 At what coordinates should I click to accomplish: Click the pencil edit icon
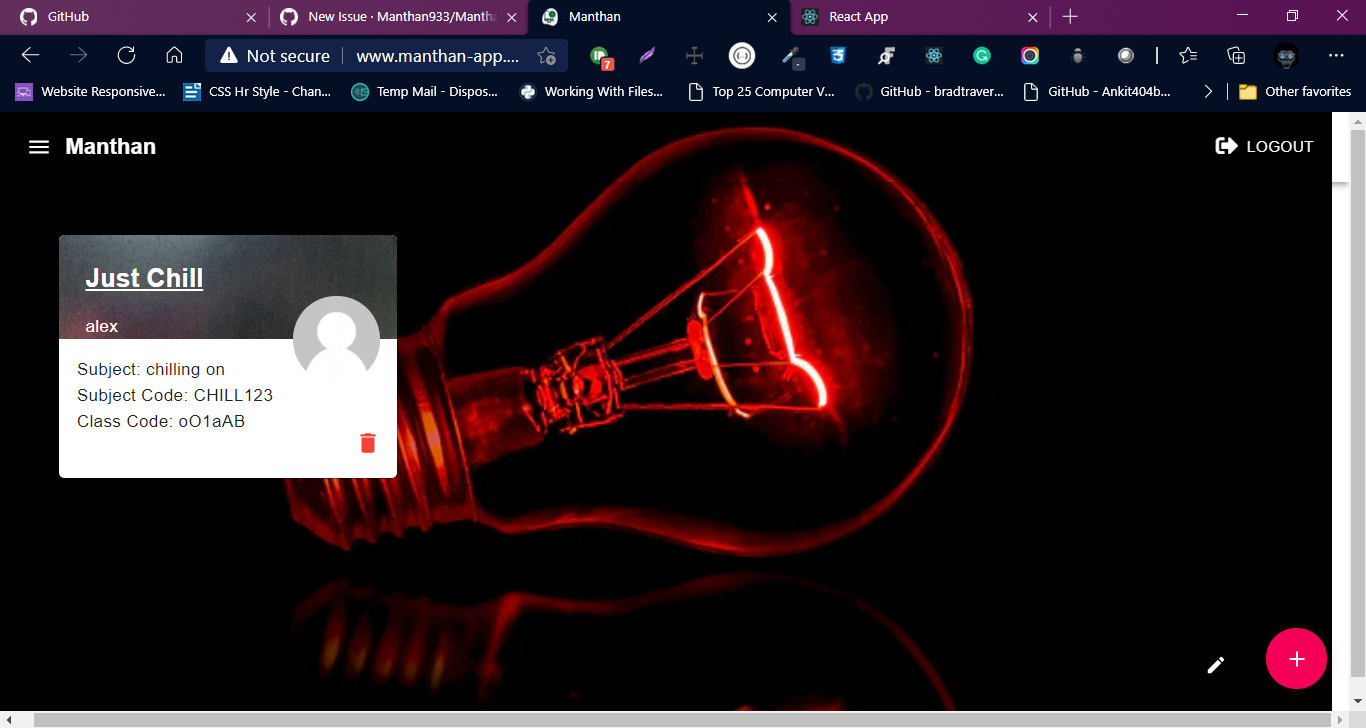click(1216, 665)
